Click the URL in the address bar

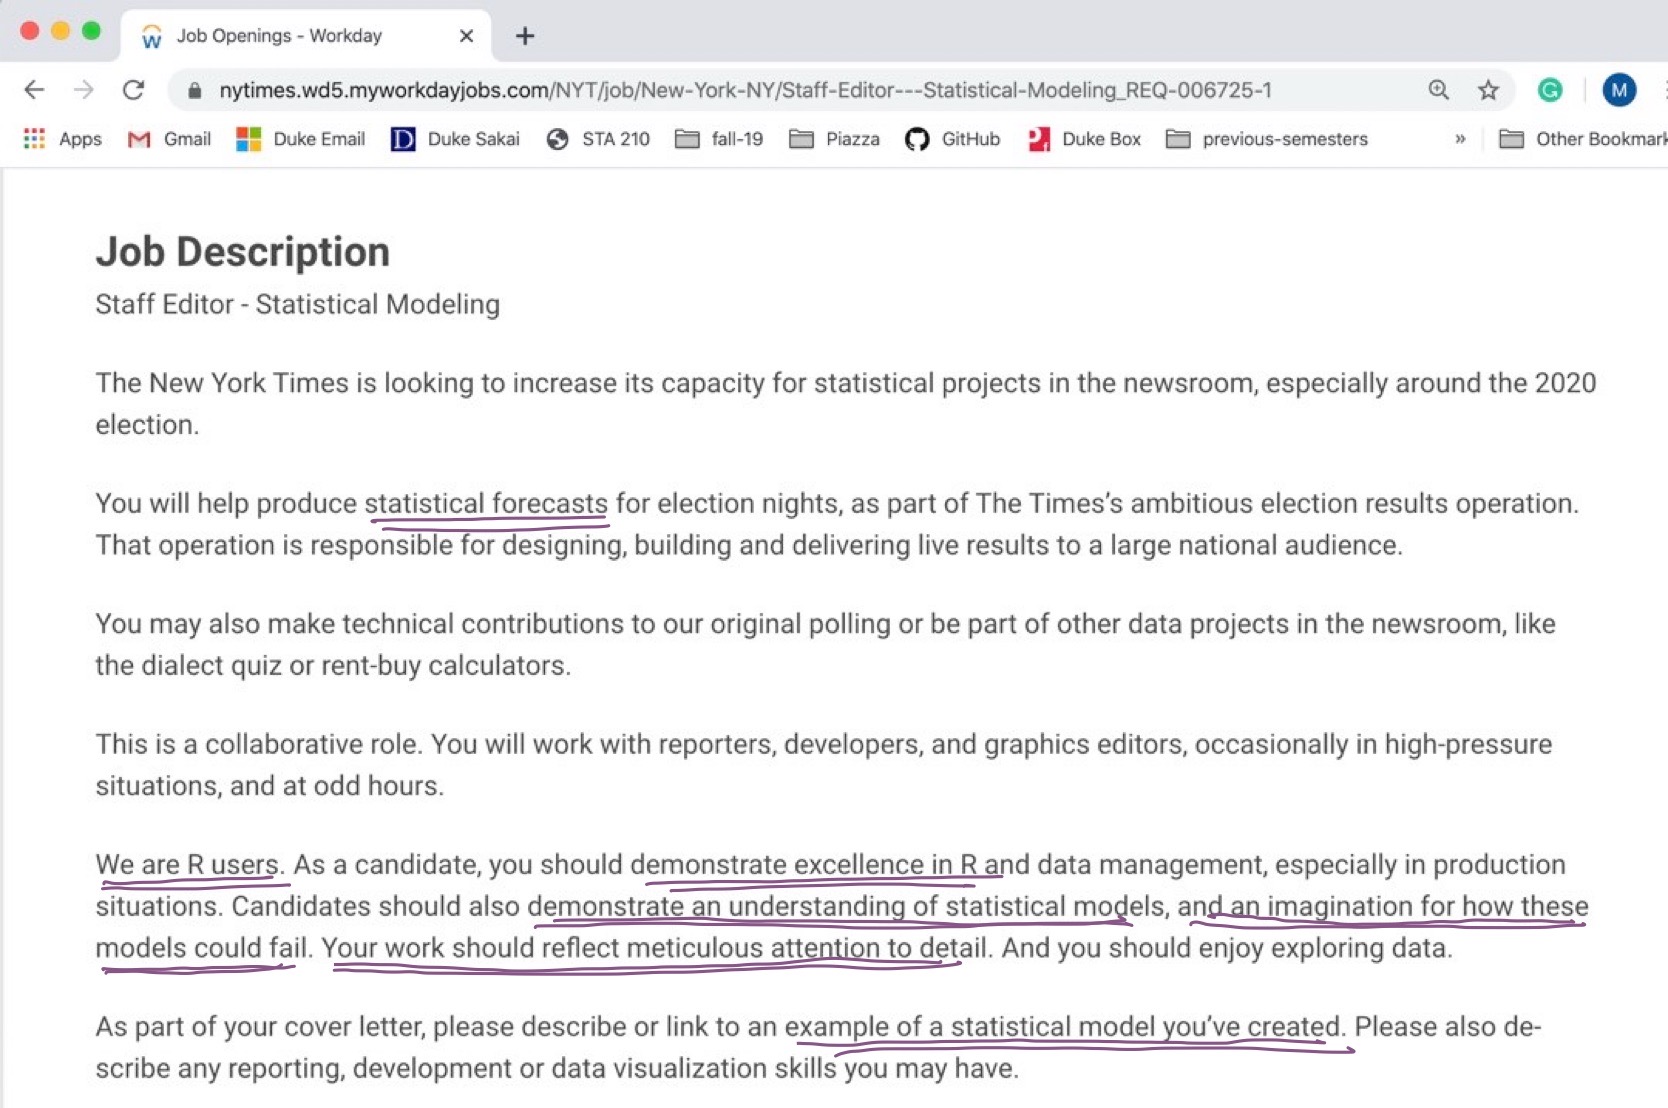click(745, 90)
